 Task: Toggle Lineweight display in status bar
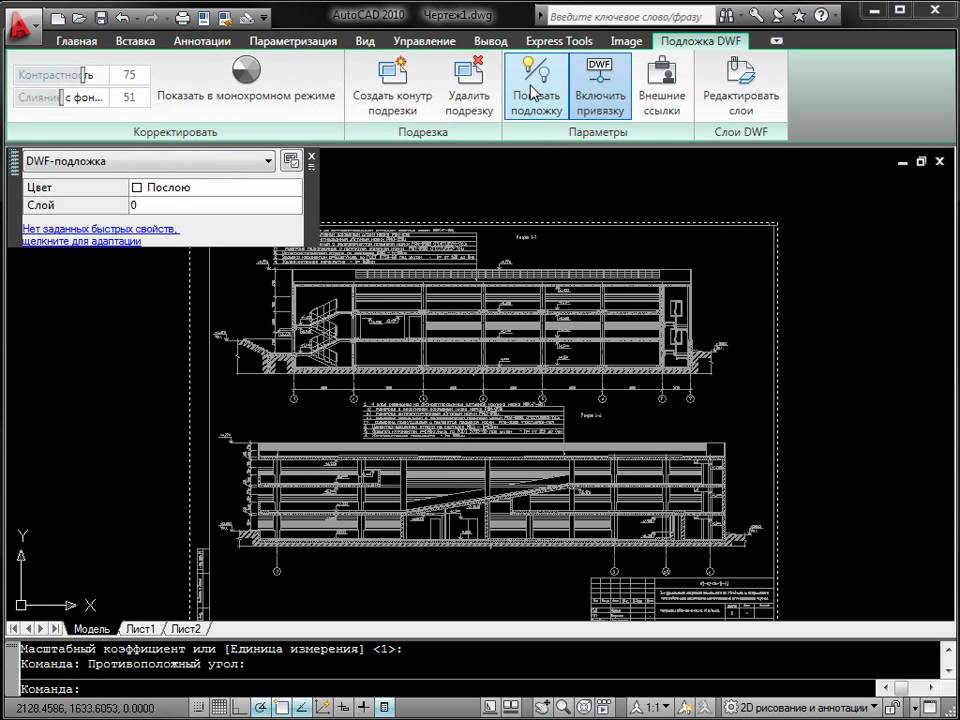[x=364, y=708]
